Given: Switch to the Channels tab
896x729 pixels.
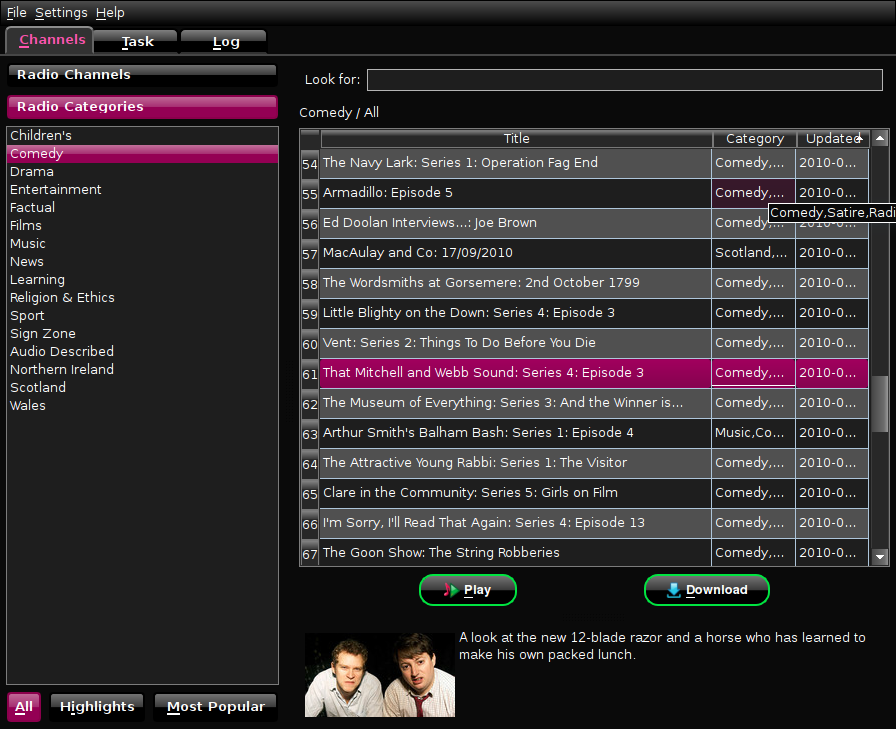Looking at the screenshot, I should (50, 40).
